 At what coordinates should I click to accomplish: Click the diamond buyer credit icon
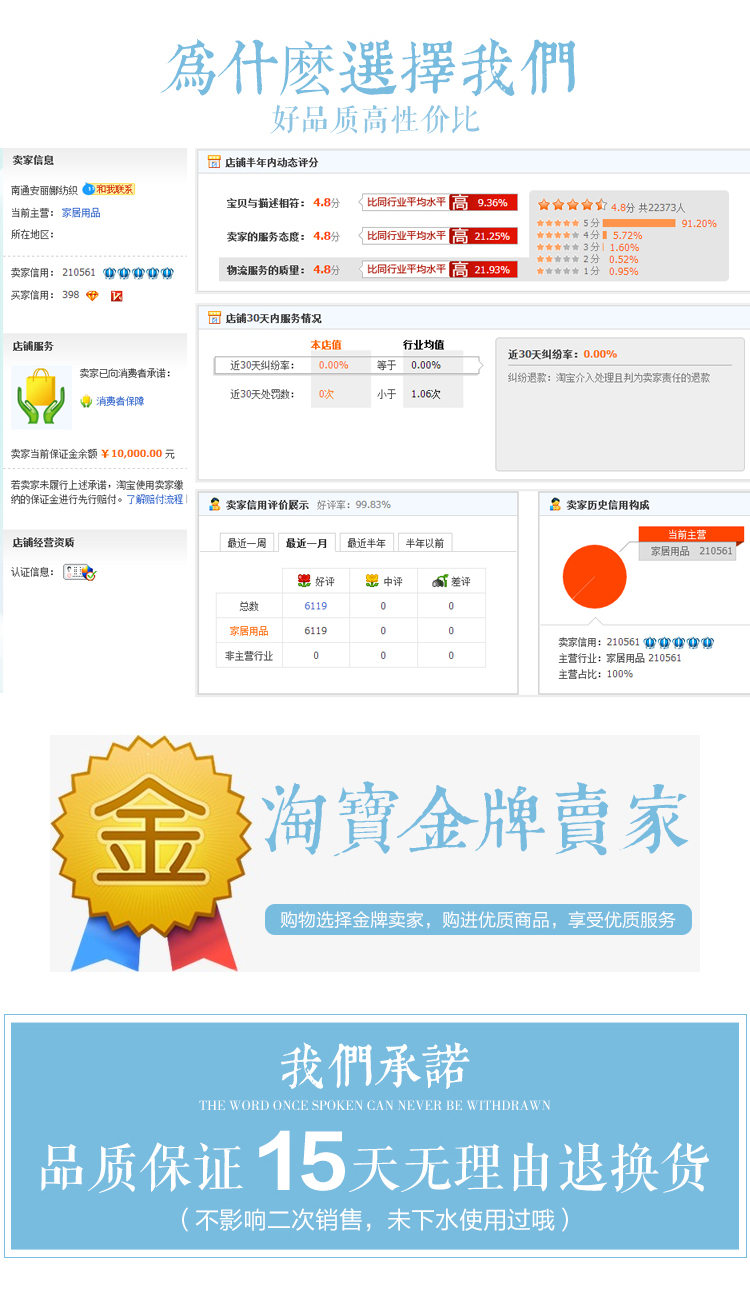click(x=93, y=296)
